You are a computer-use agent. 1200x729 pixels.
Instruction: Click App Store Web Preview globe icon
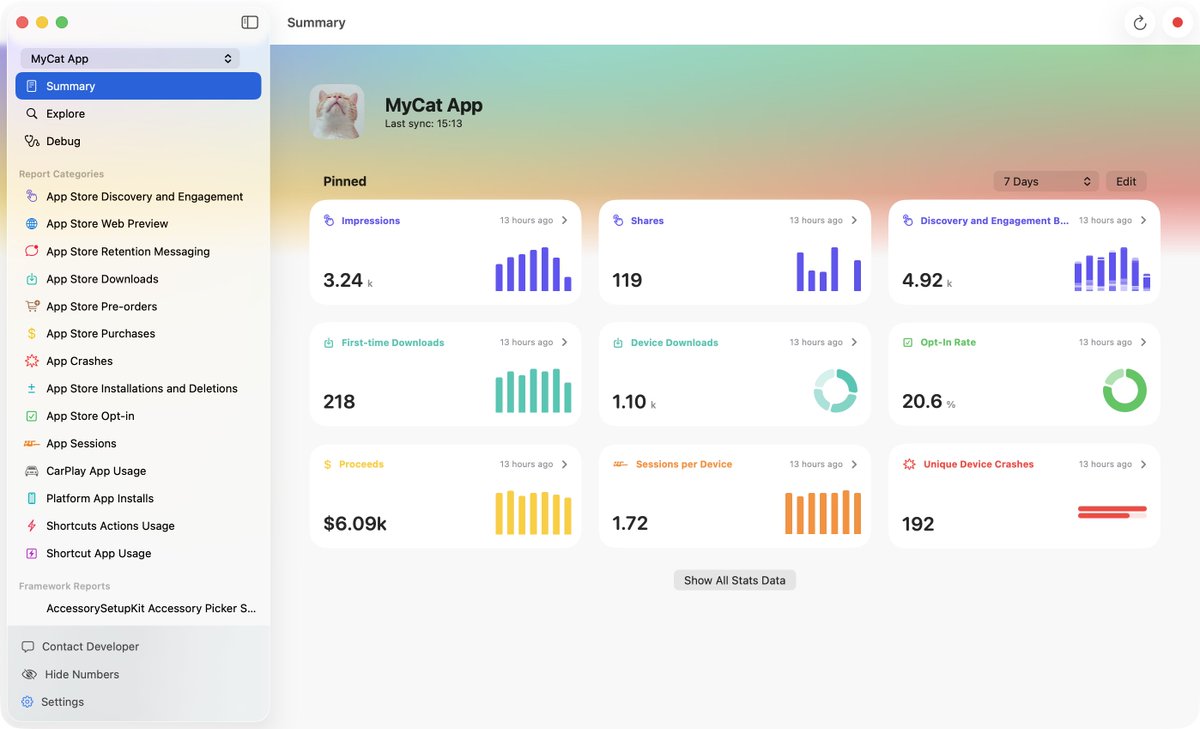(32, 224)
